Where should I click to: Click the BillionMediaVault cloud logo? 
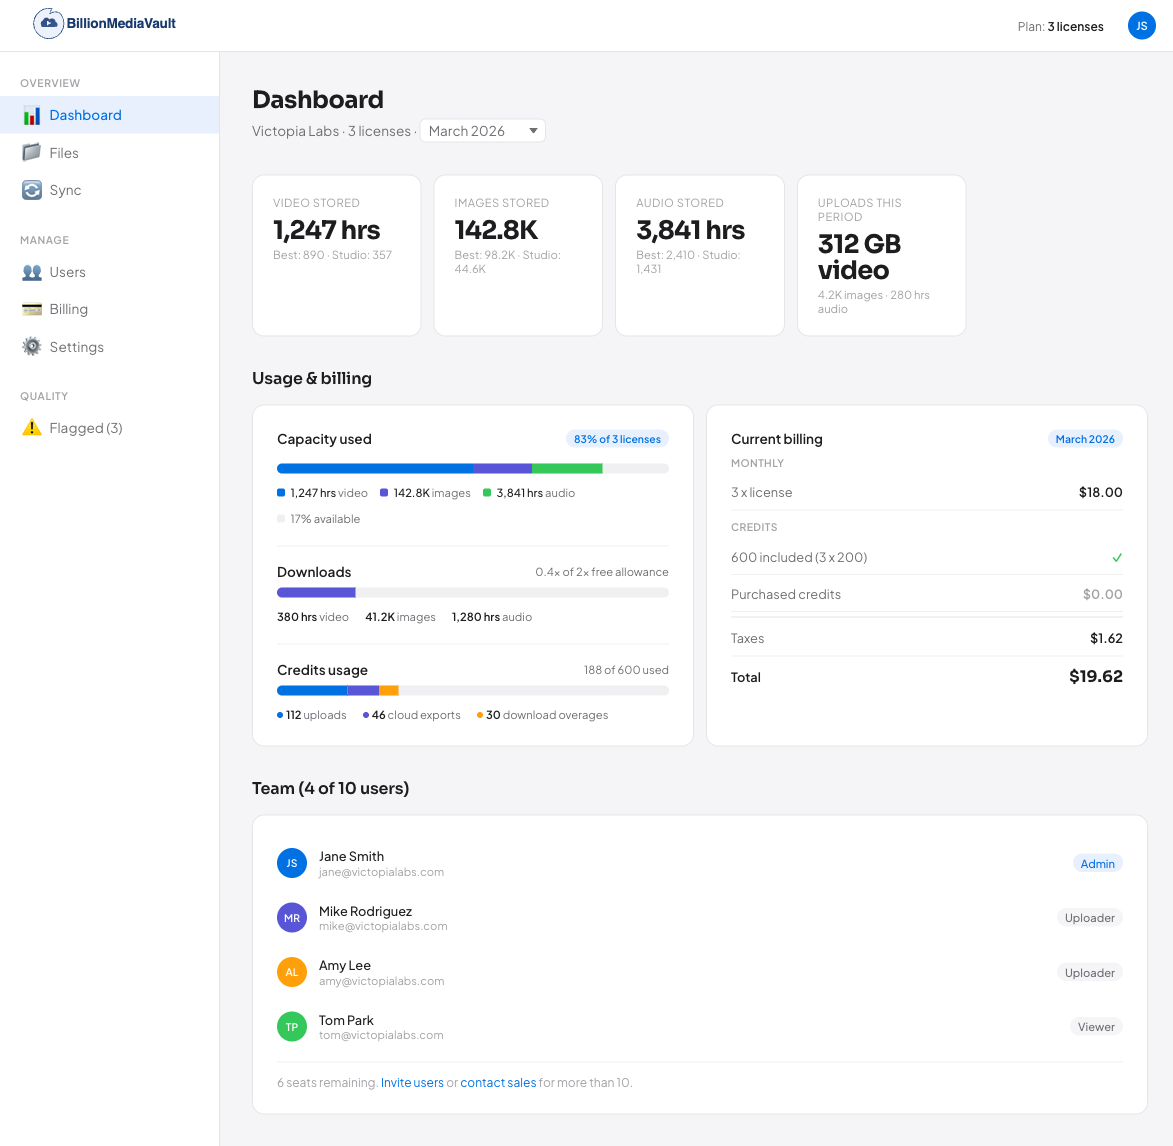click(48, 23)
